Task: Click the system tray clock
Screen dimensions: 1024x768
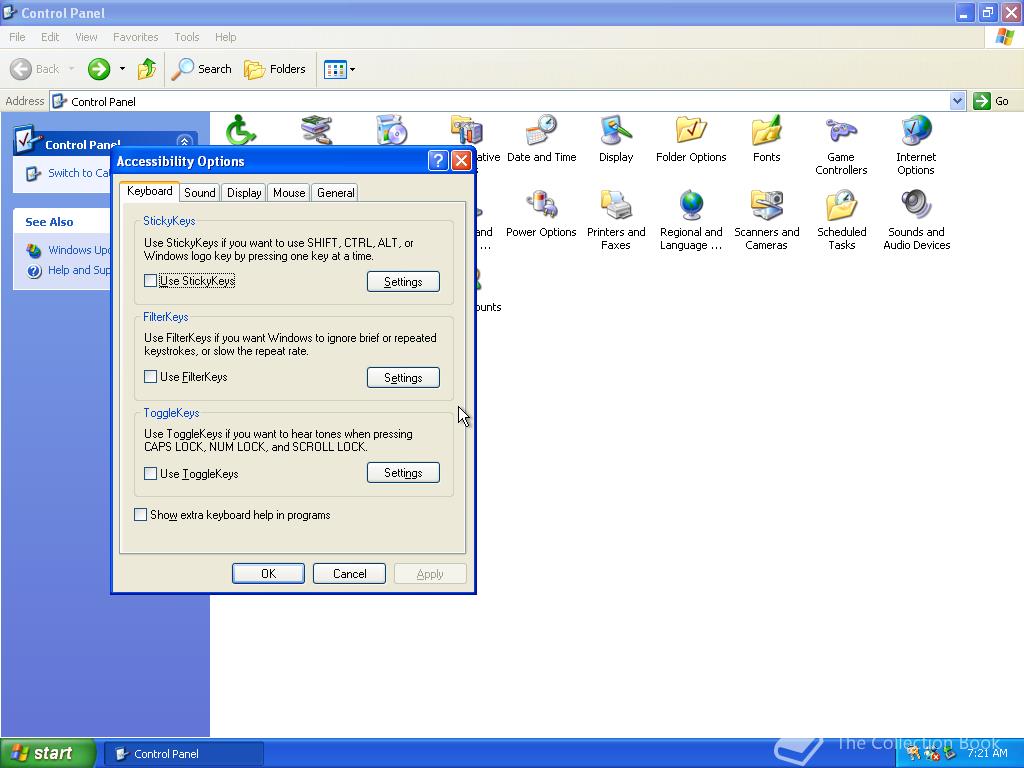Action: [987, 753]
